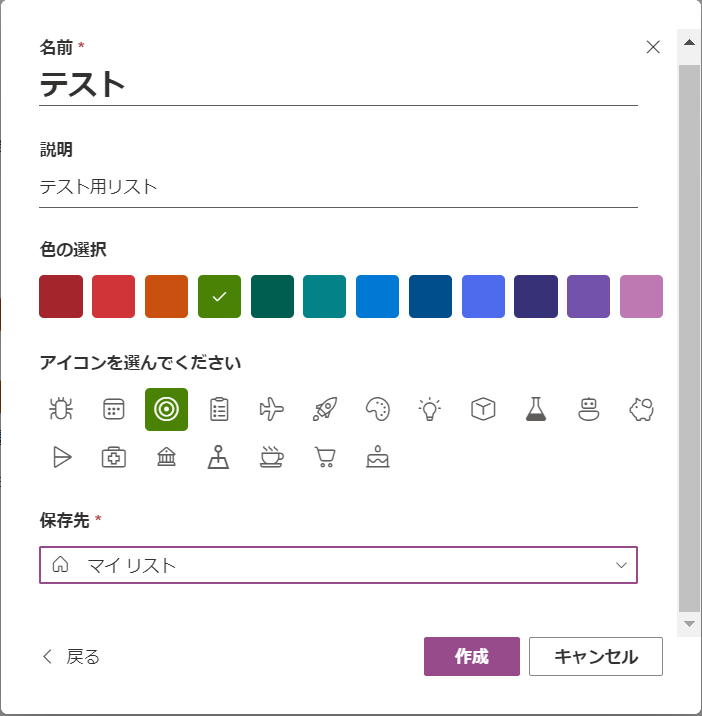Choose the periwinkle blue color swatch

483,296
